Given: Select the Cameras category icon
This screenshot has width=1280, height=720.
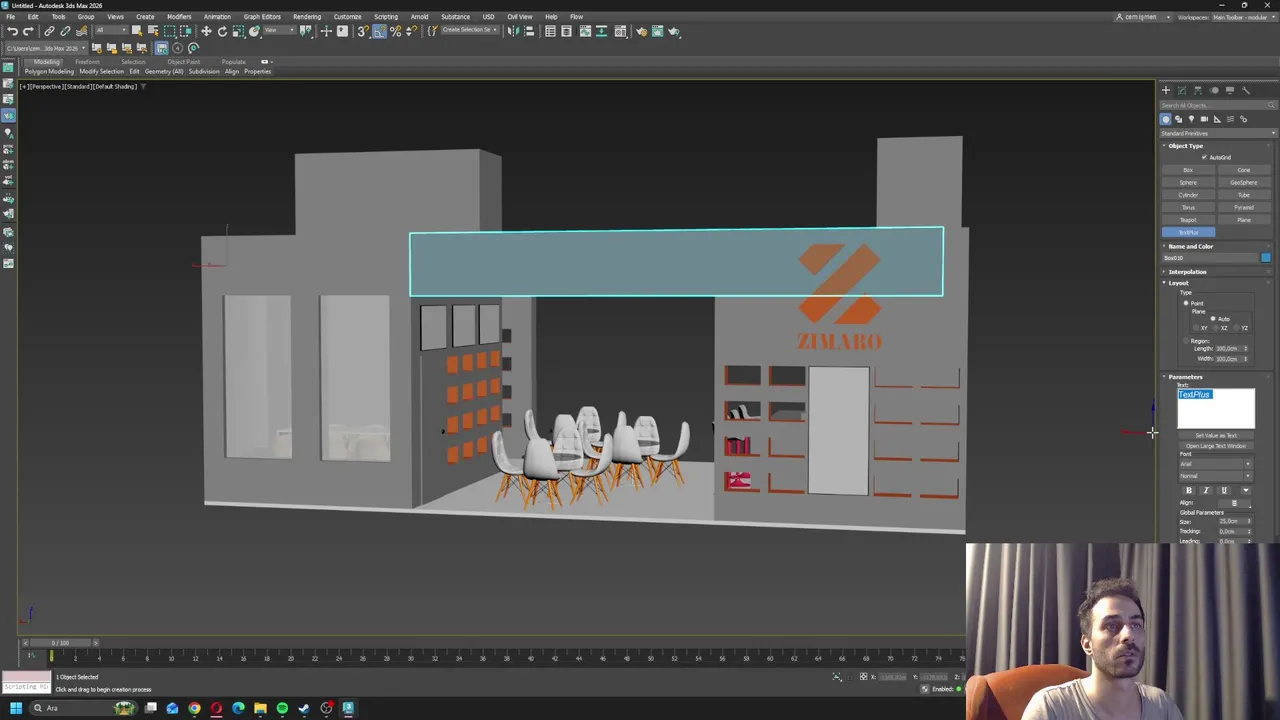Looking at the screenshot, I should pos(1204,119).
